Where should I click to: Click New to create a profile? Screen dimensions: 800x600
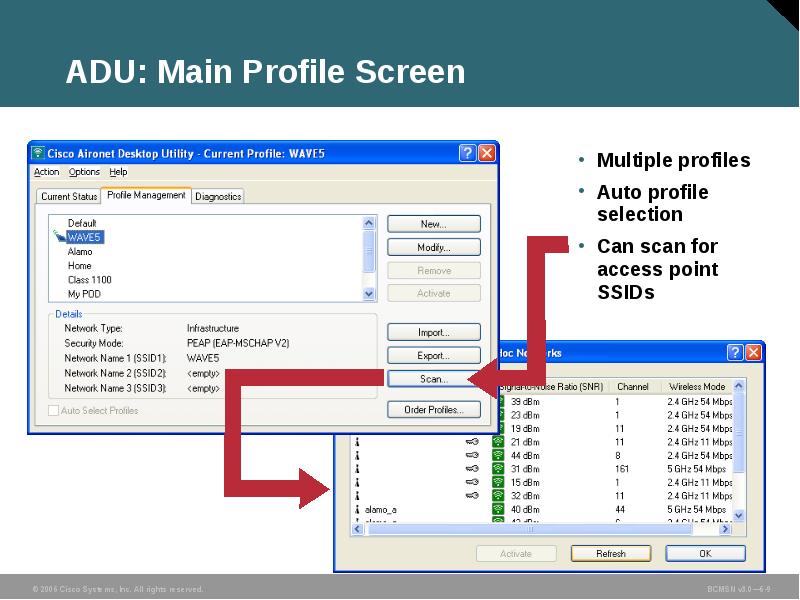tap(432, 222)
